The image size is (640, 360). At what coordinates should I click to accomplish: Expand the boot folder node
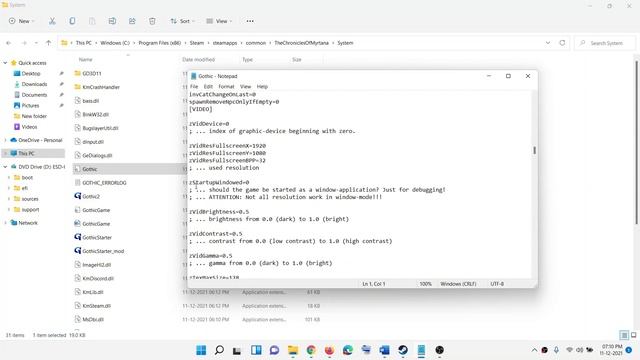(x=9, y=178)
